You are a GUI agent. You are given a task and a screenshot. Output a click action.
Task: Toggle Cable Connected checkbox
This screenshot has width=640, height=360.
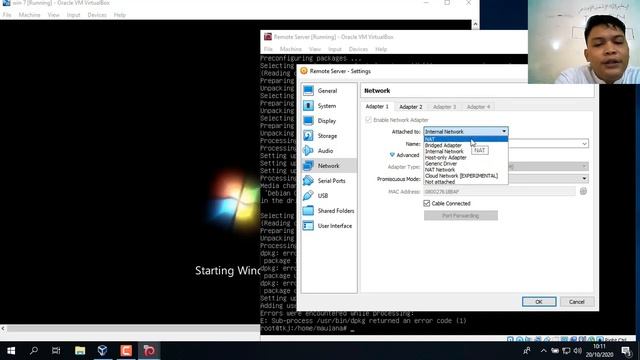pyautogui.click(x=427, y=203)
